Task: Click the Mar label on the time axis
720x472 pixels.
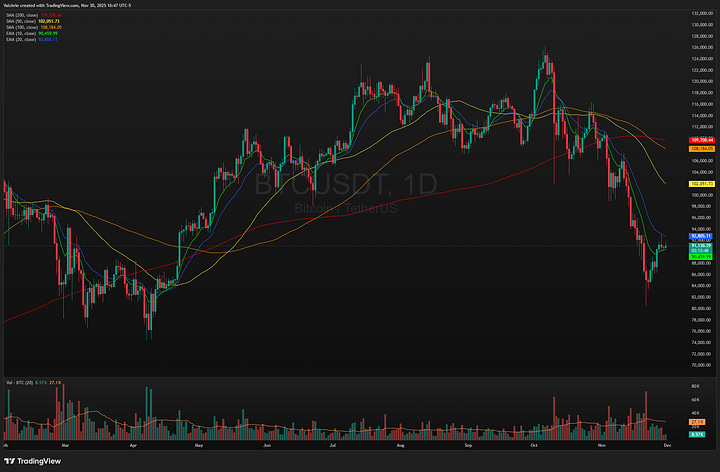Action: pos(65,445)
